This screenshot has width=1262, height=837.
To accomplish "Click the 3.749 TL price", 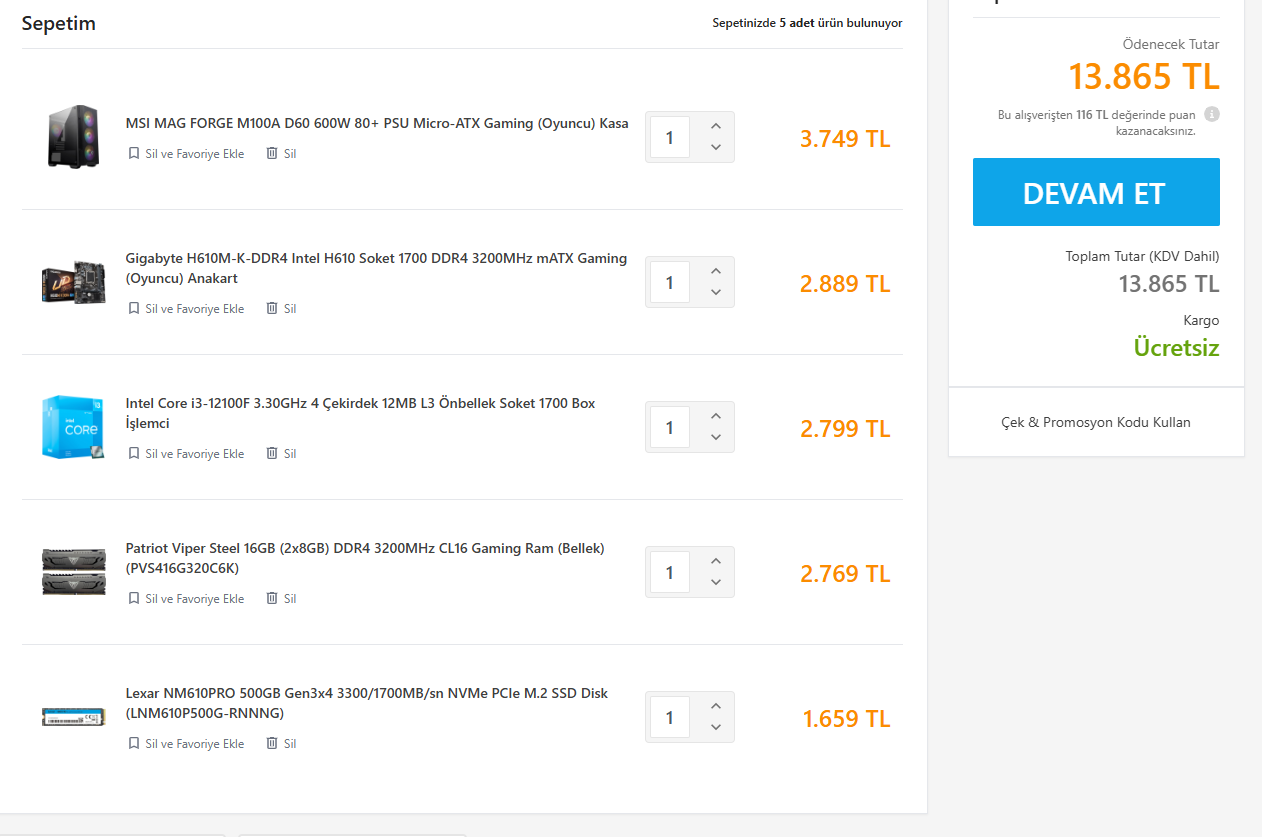I will point(845,139).
